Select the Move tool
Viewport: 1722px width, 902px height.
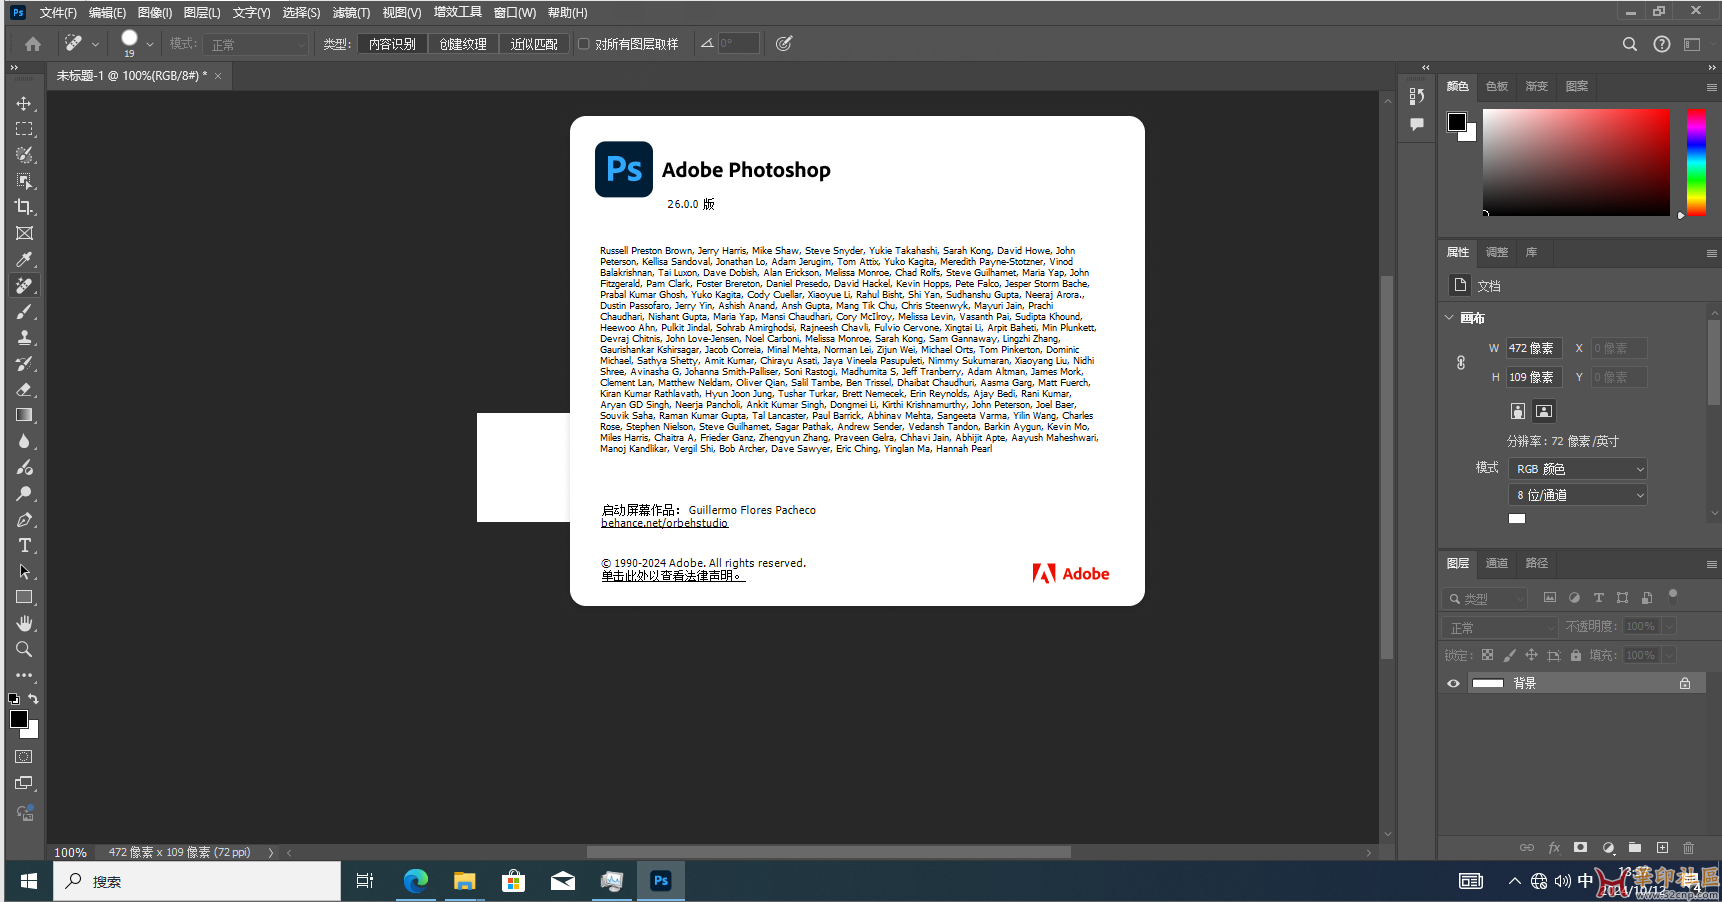tap(24, 103)
